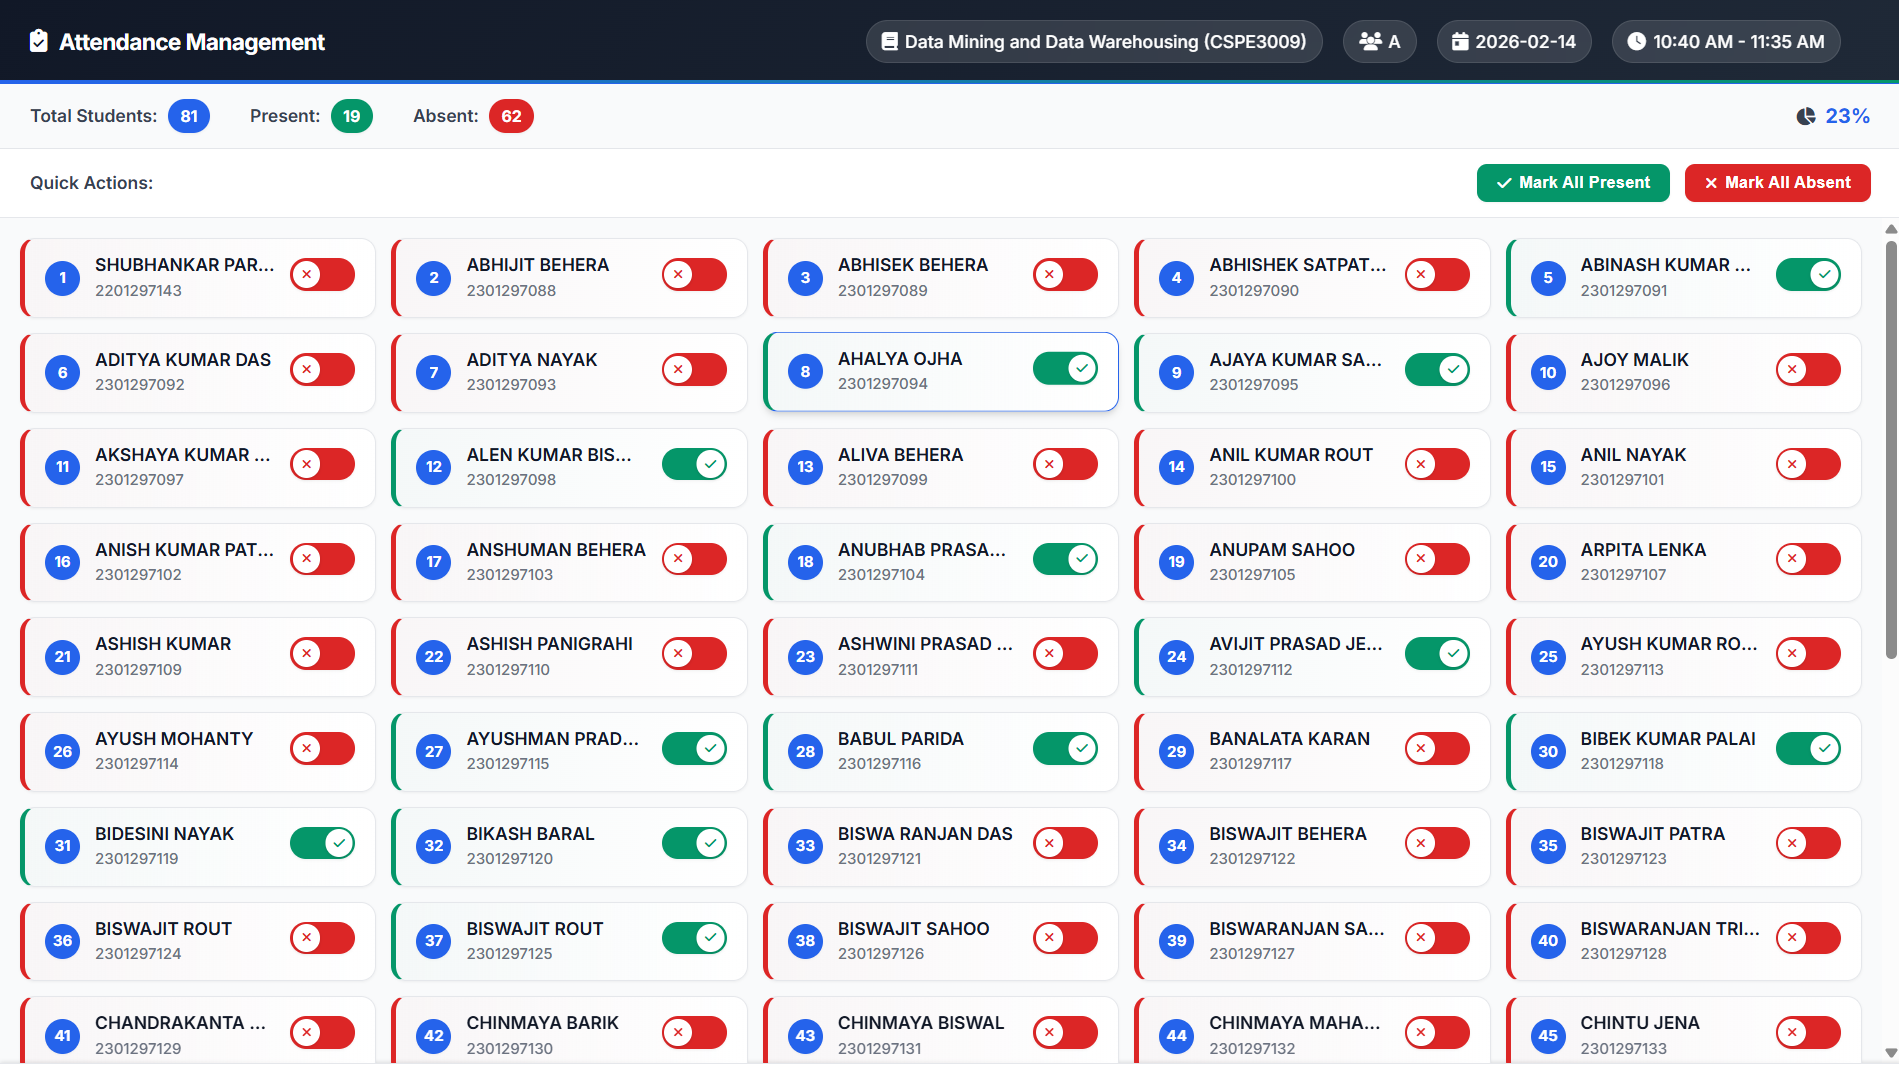Click the 23% attendance percentage indicator
The height and width of the screenshot is (1075, 1899).
(1846, 116)
